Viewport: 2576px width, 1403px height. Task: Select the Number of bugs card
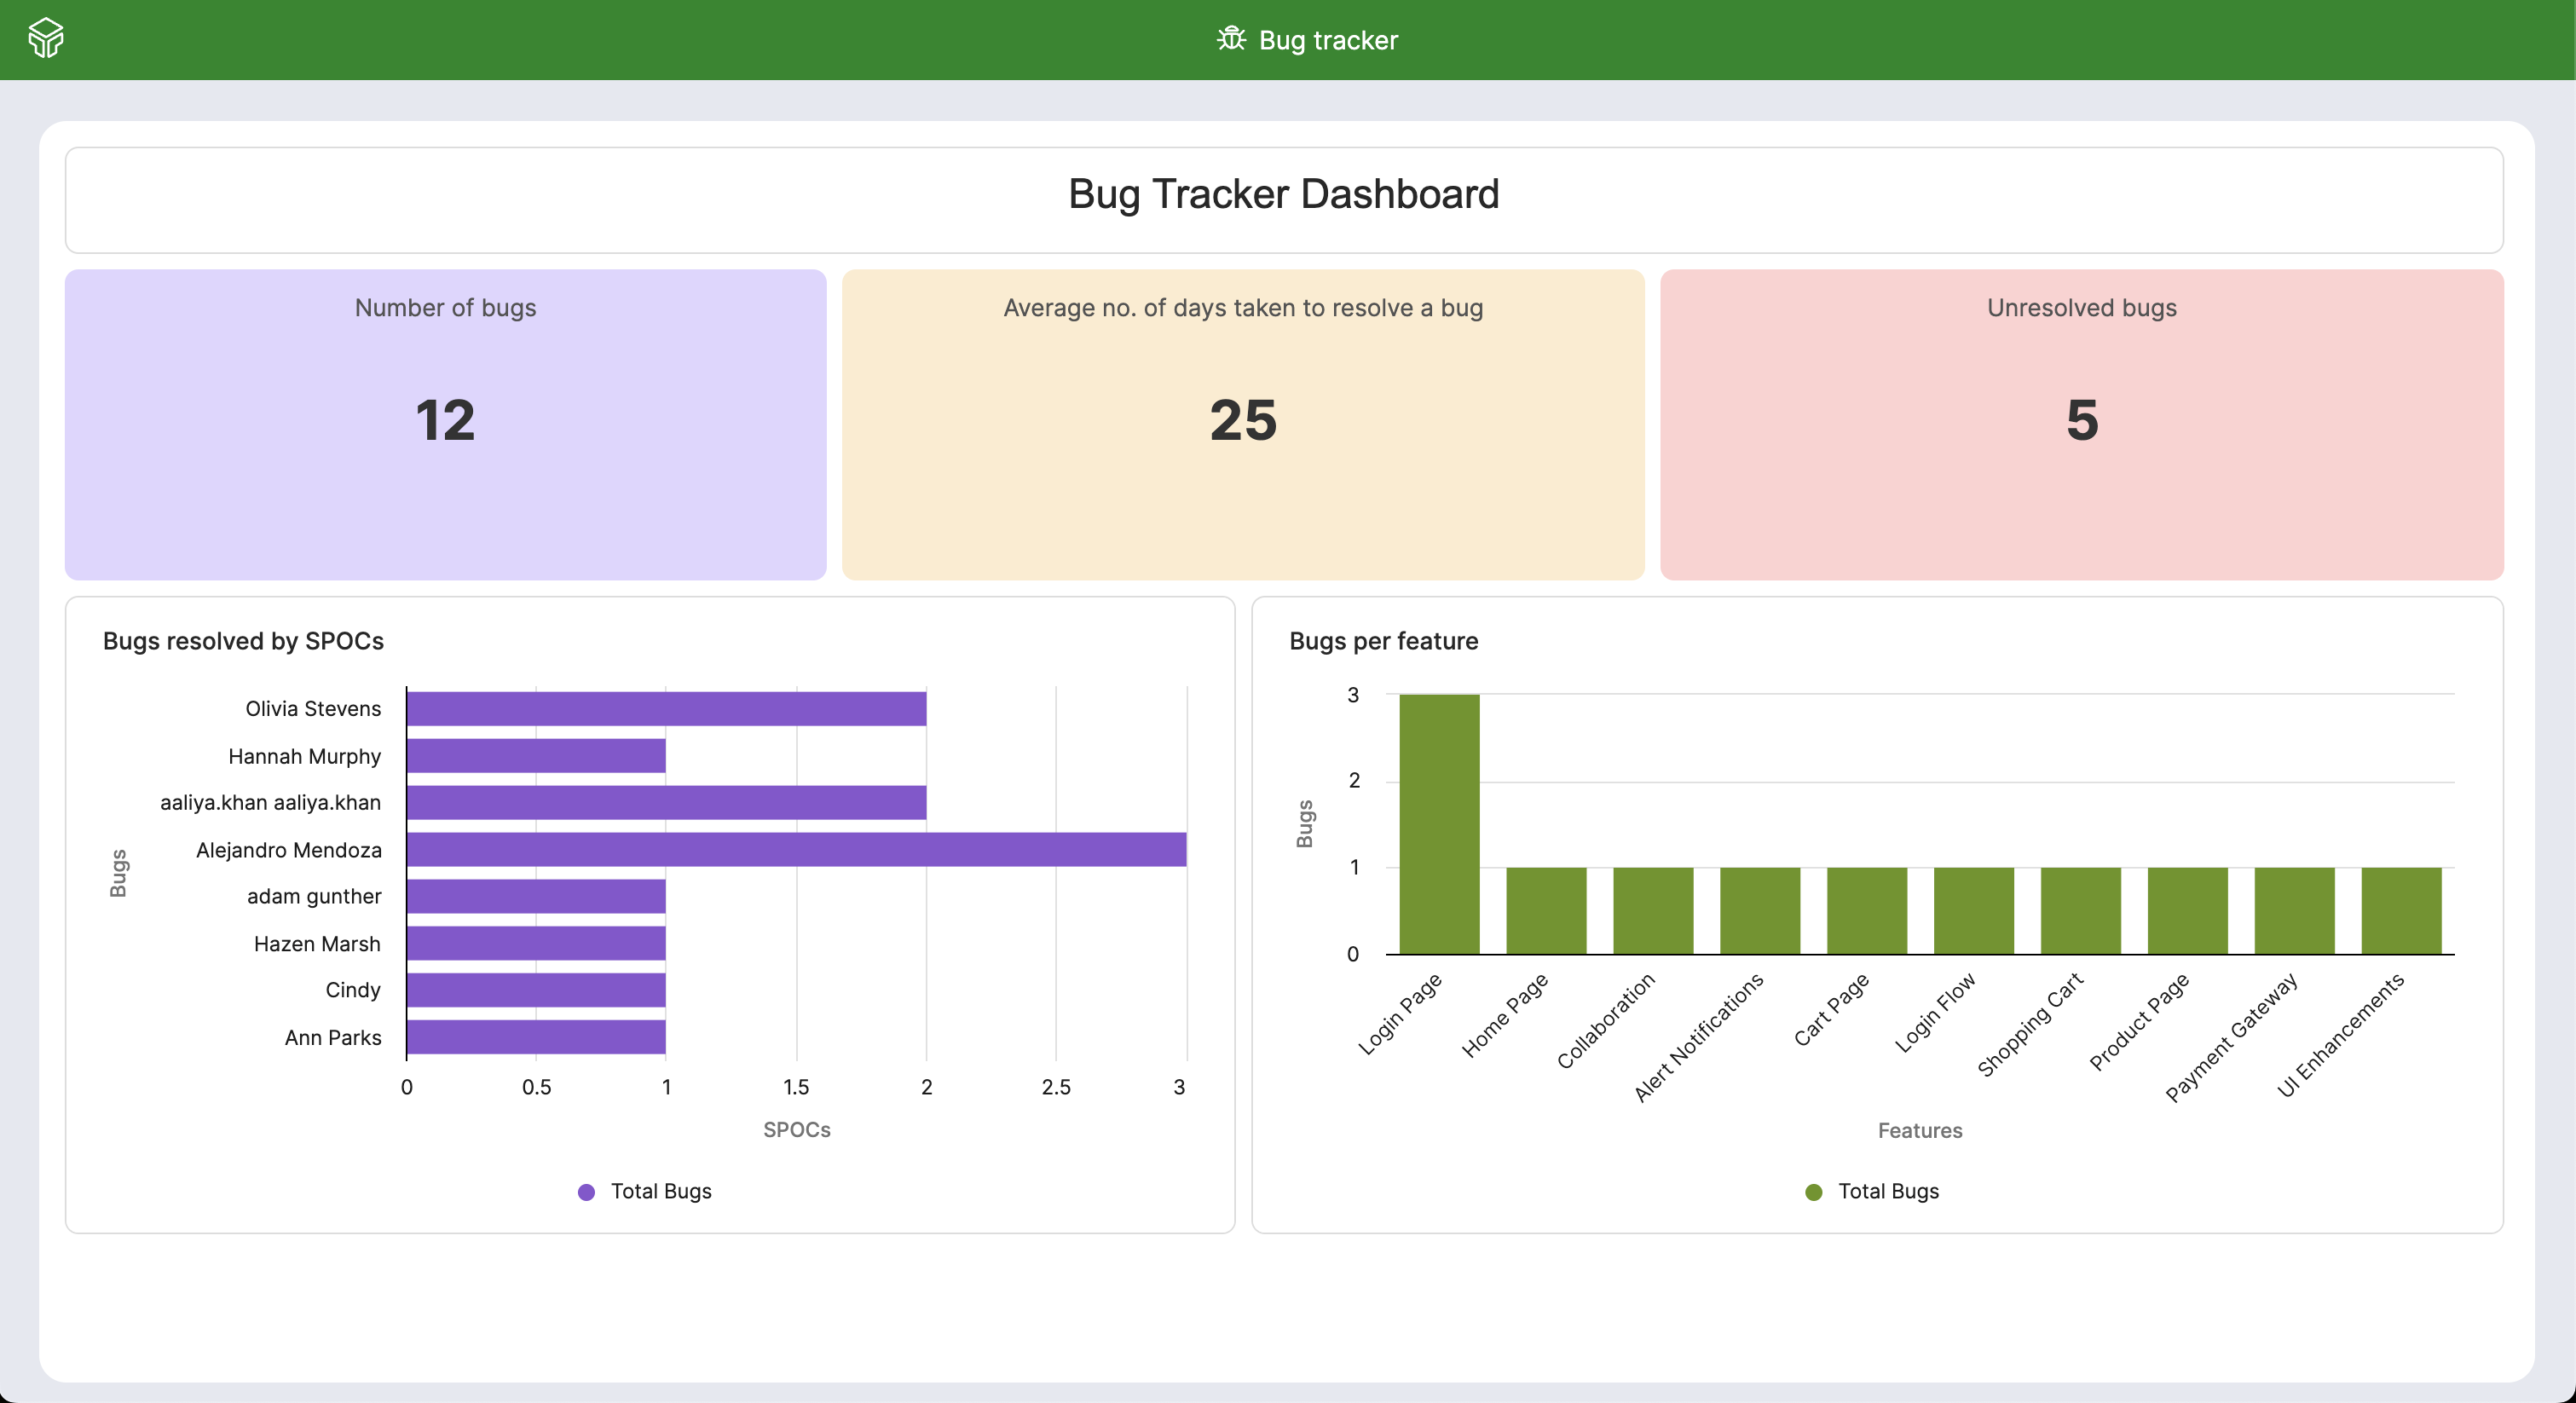pos(445,424)
